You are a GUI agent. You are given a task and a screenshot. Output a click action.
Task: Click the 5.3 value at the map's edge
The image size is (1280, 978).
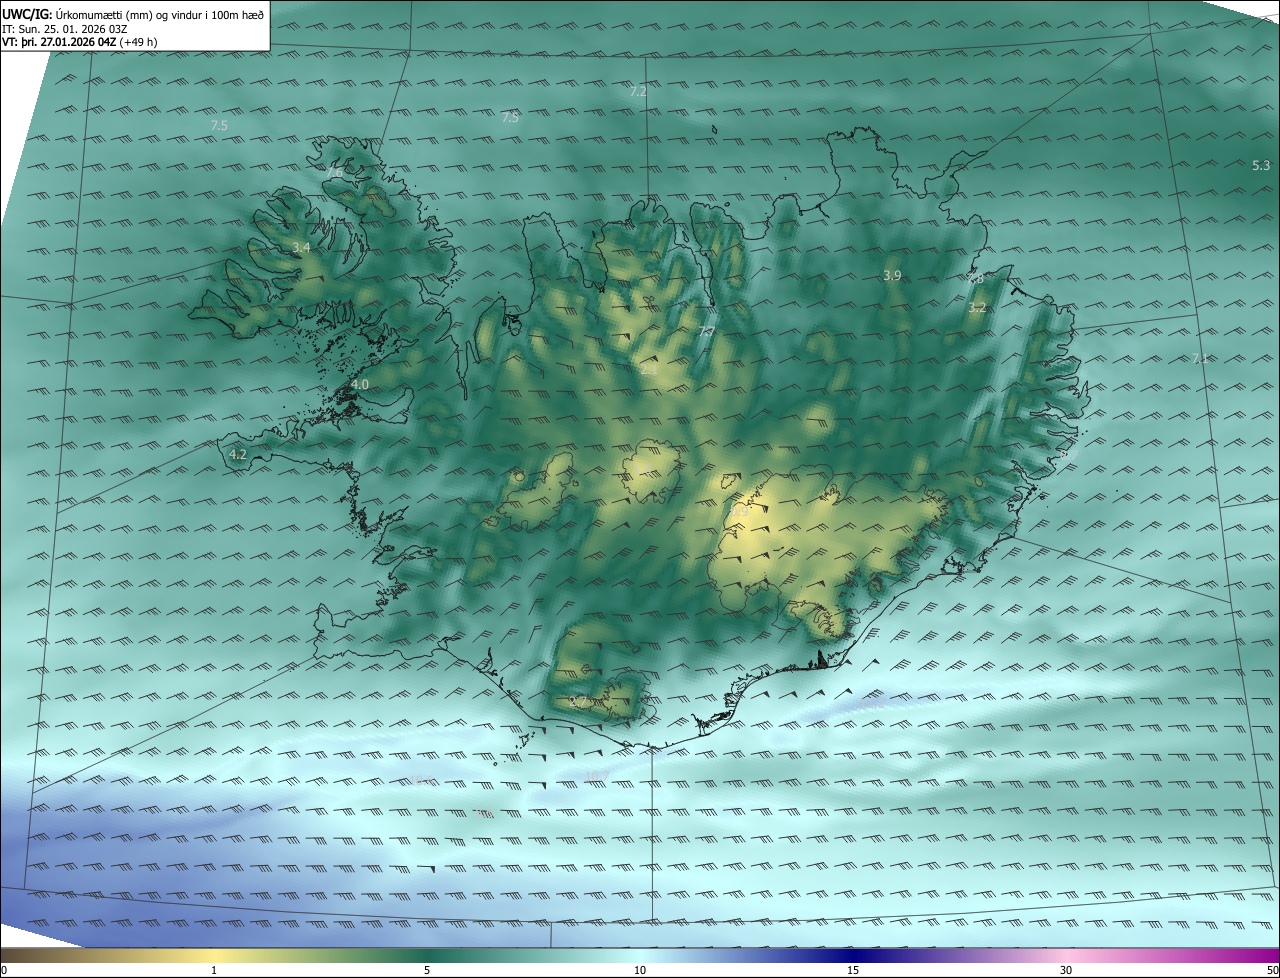pyautogui.click(x=1261, y=165)
